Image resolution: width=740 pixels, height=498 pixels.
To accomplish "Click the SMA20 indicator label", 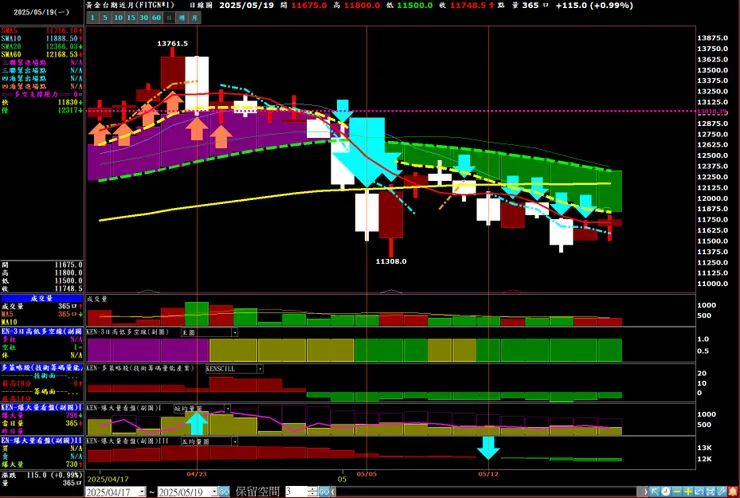I will click(x=10, y=47).
